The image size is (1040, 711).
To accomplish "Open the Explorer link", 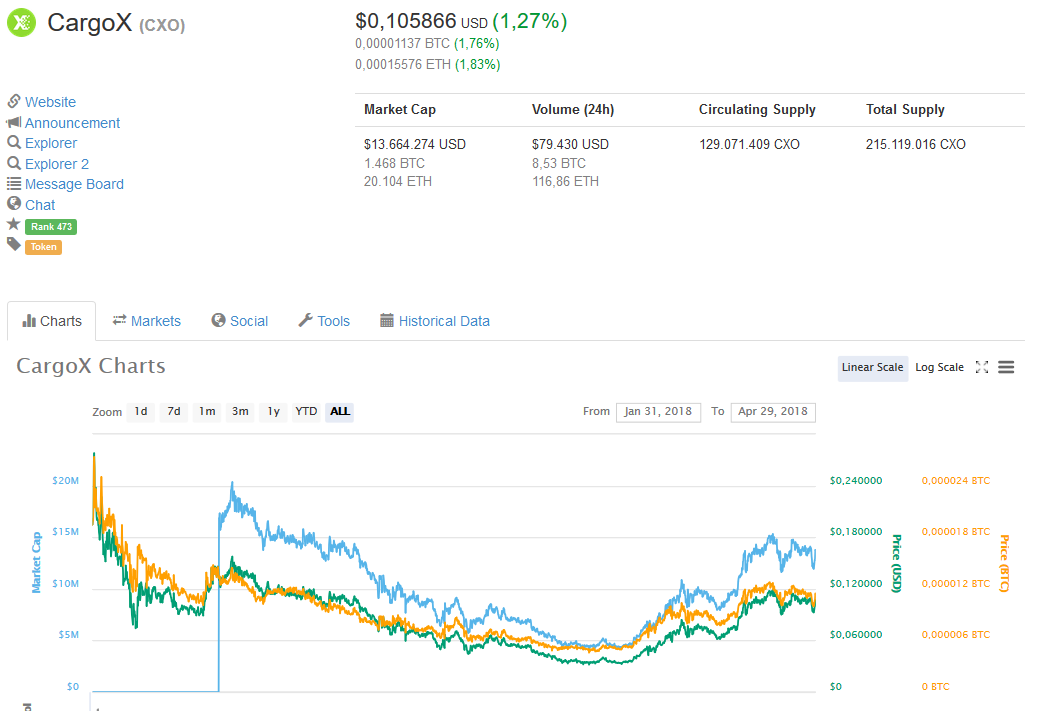I will tap(51, 143).
